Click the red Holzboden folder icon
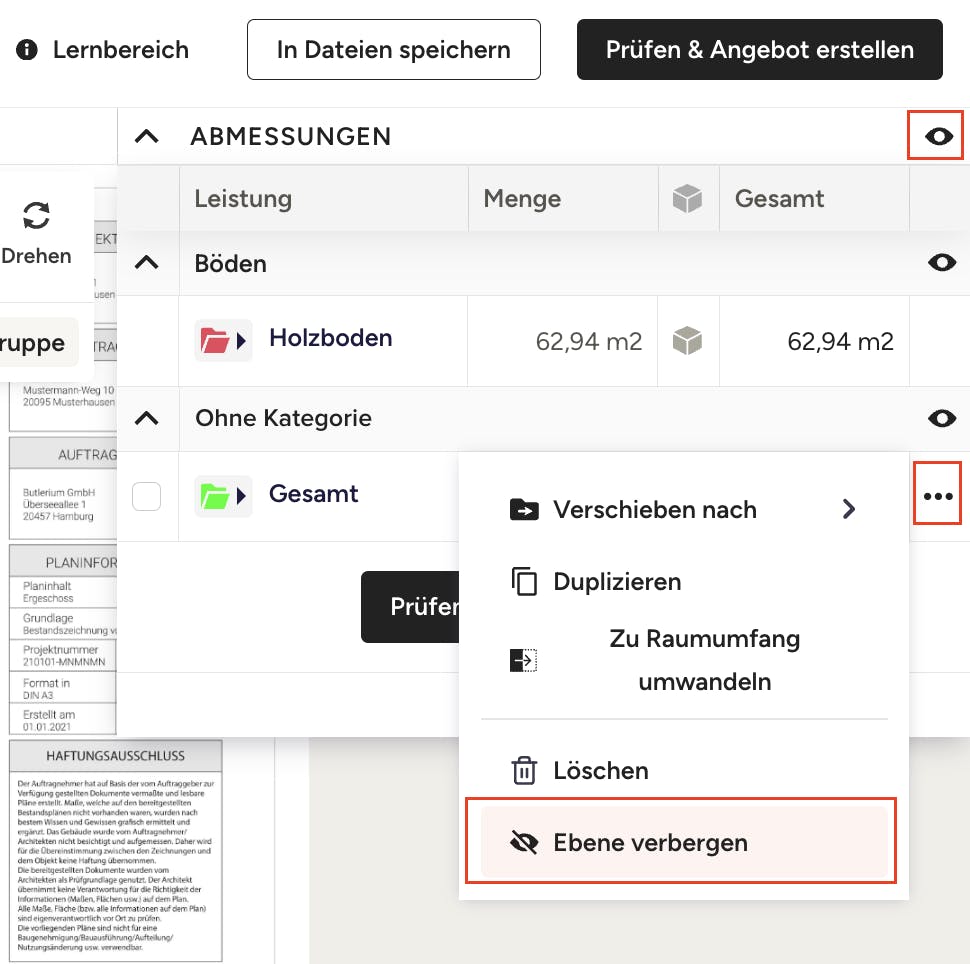970x964 pixels. [216, 341]
